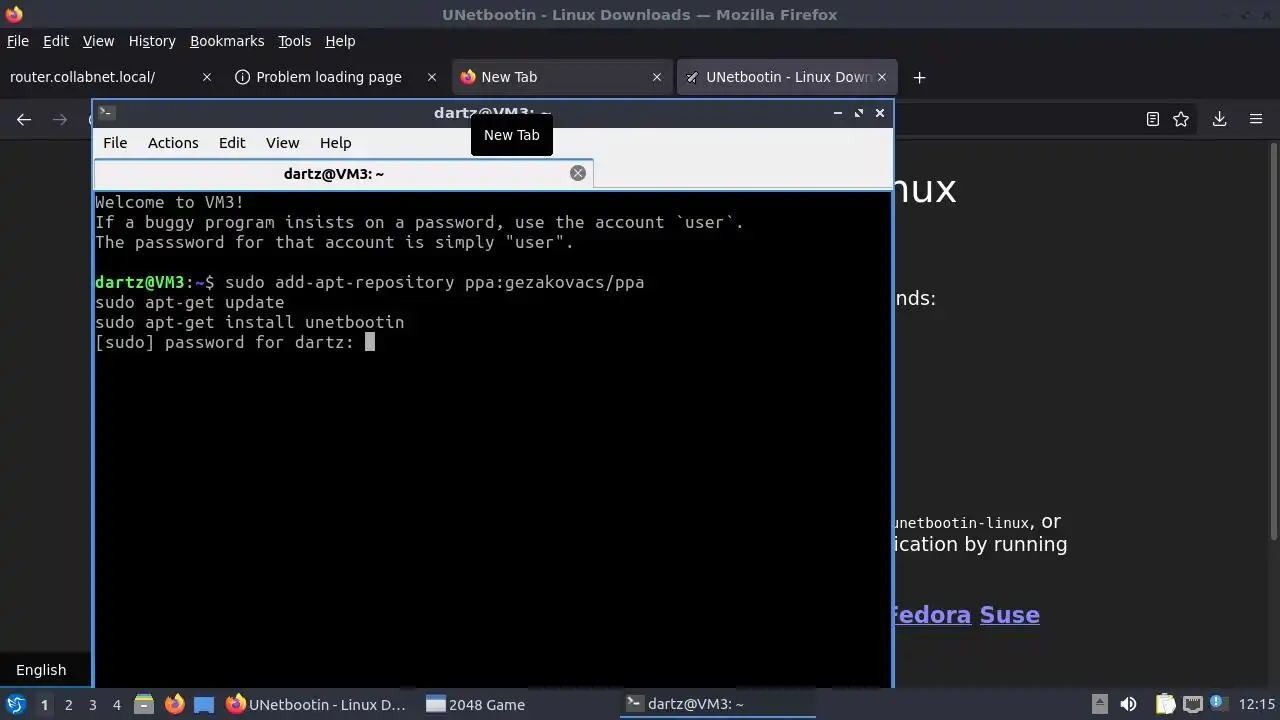The image size is (1280, 720).
Task: Switch to workspace 4
Action: coord(116,704)
